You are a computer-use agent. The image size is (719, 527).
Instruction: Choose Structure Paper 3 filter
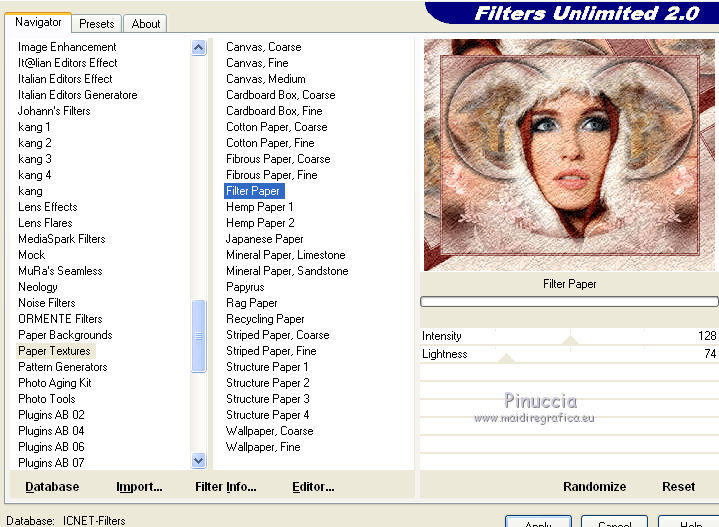pos(268,399)
